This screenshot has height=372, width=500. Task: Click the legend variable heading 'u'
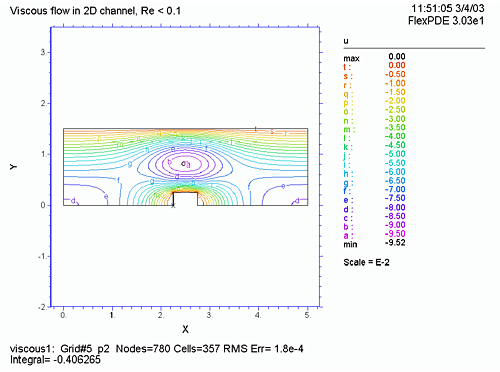point(346,41)
